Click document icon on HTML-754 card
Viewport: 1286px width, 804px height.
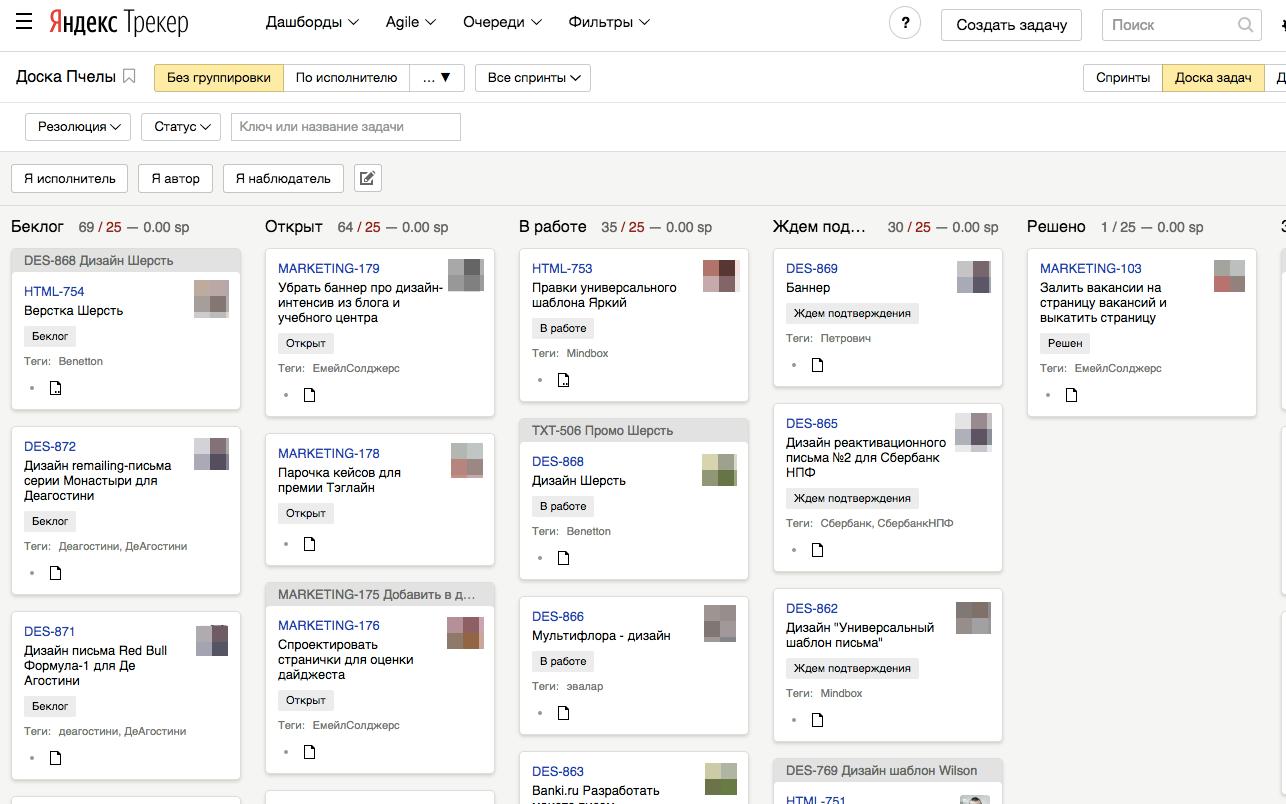[56, 388]
